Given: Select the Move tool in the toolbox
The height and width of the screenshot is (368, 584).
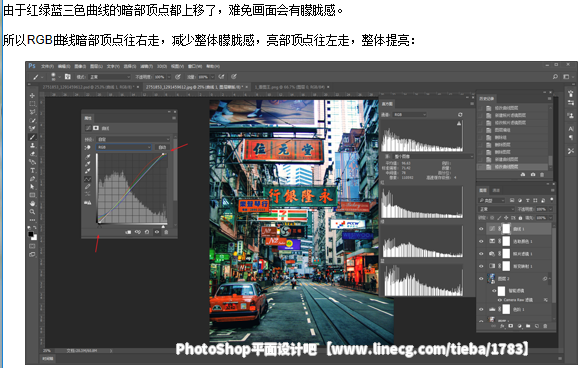Looking at the screenshot, I should coord(32,96).
